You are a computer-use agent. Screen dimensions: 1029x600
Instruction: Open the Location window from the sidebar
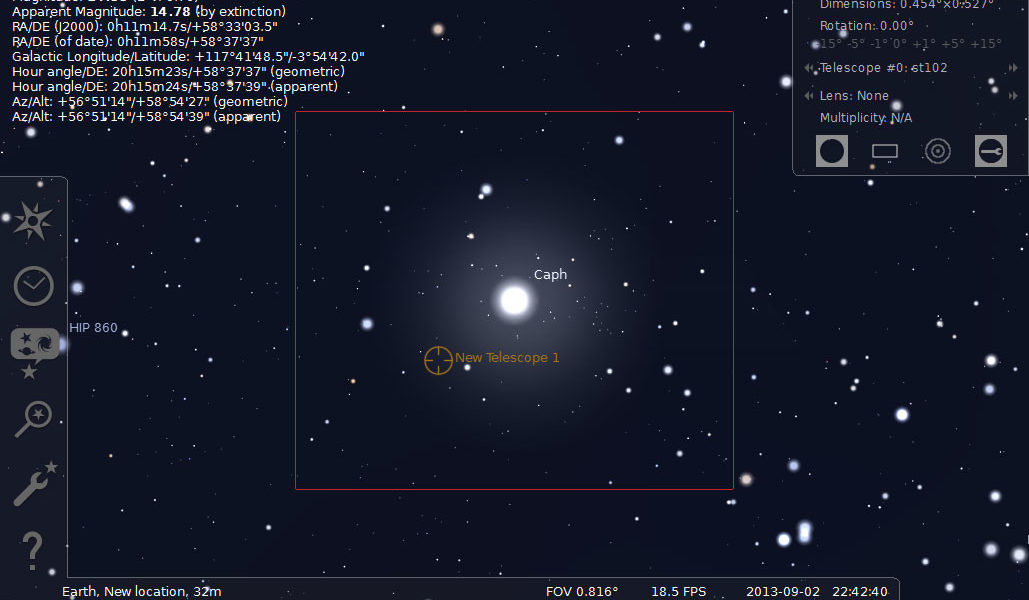coord(33,222)
